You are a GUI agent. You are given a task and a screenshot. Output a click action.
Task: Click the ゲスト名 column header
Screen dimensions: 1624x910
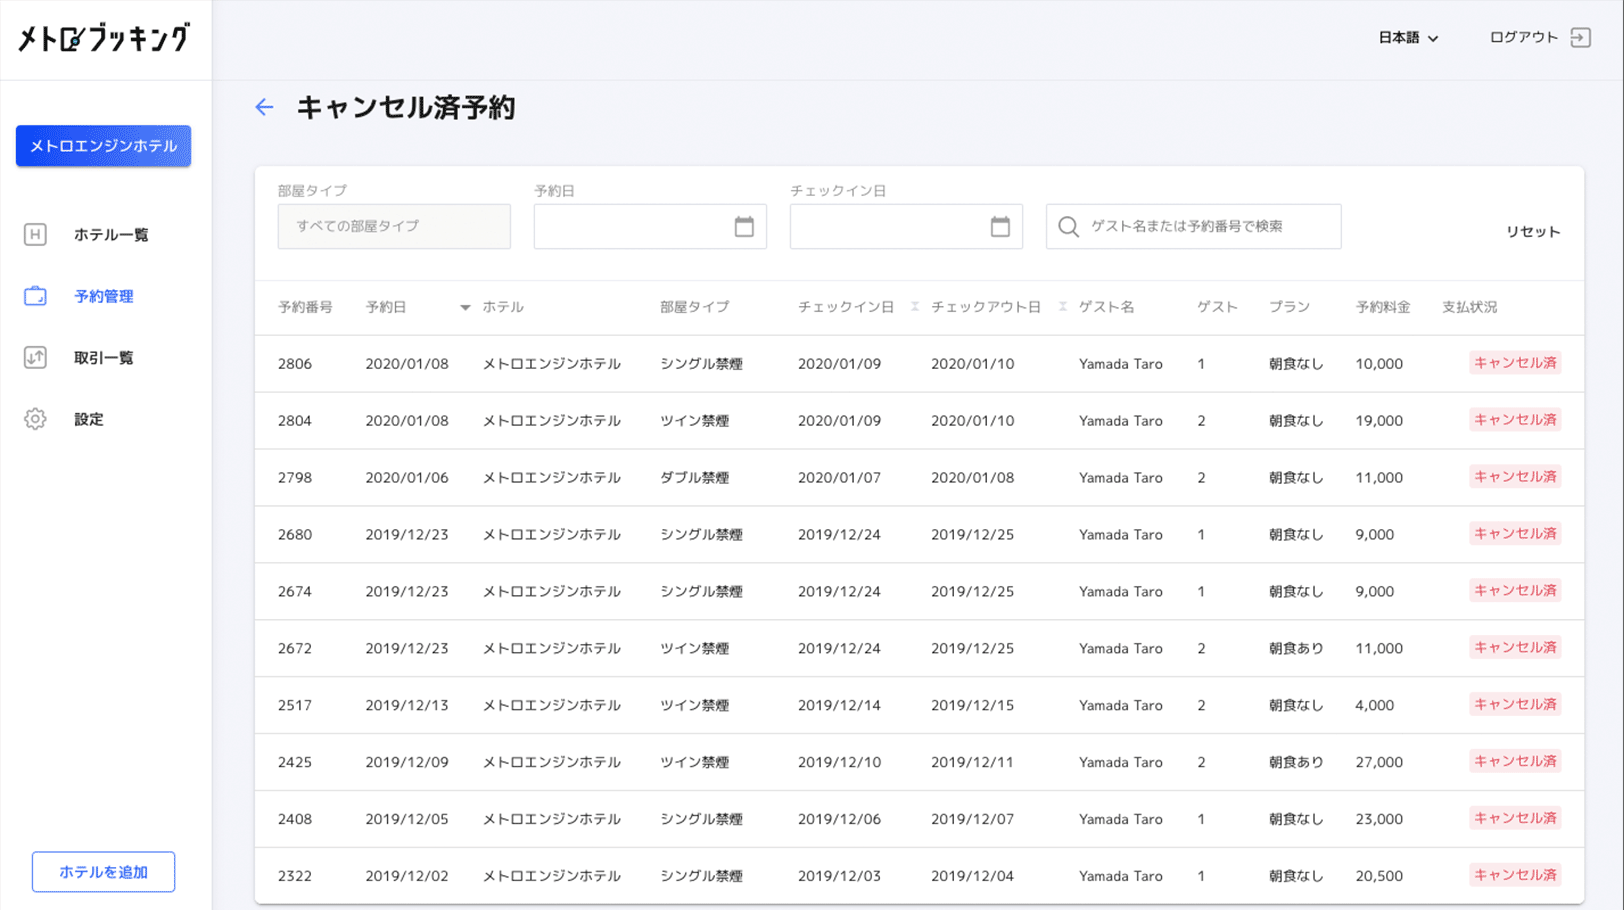point(1107,307)
